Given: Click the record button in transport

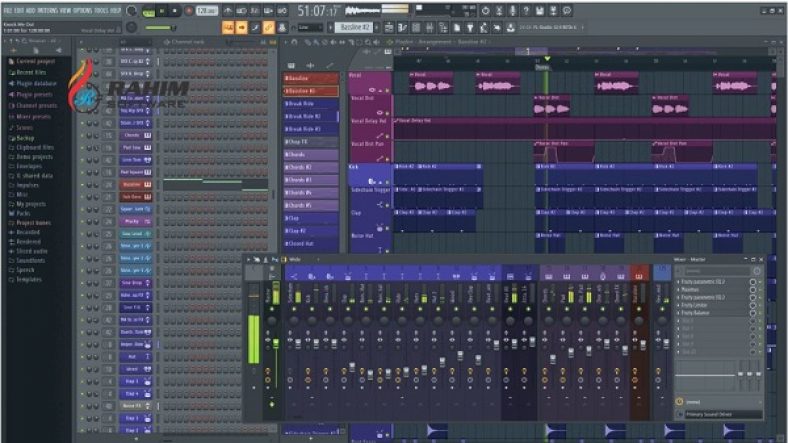Looking at the screenshot, I should click(189, 11).
